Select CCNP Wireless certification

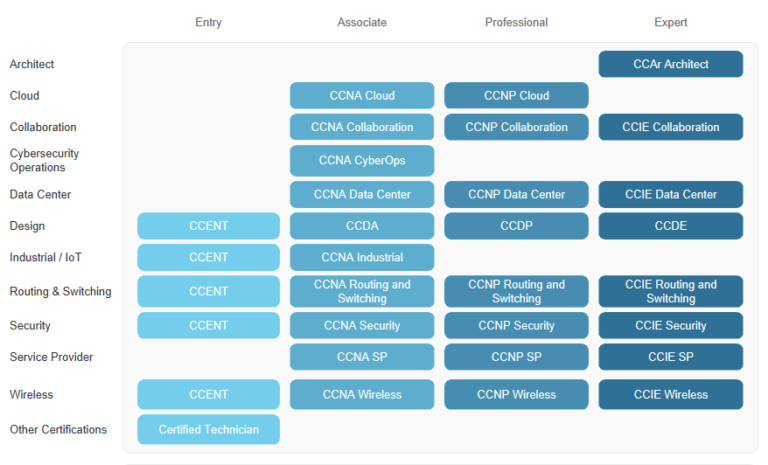[516, 394]
